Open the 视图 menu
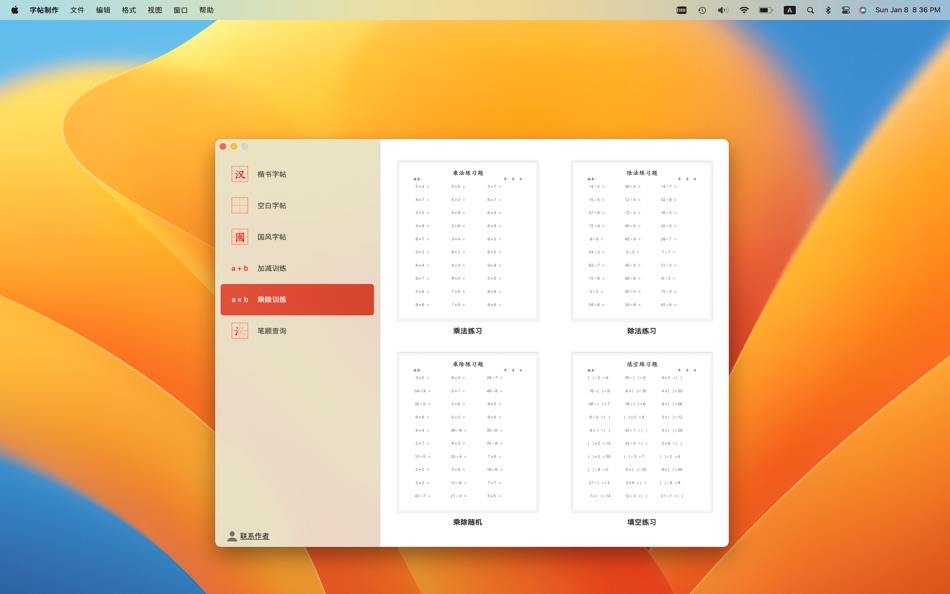Viewport: 950px width, 594px height. [x=154, y=10]
